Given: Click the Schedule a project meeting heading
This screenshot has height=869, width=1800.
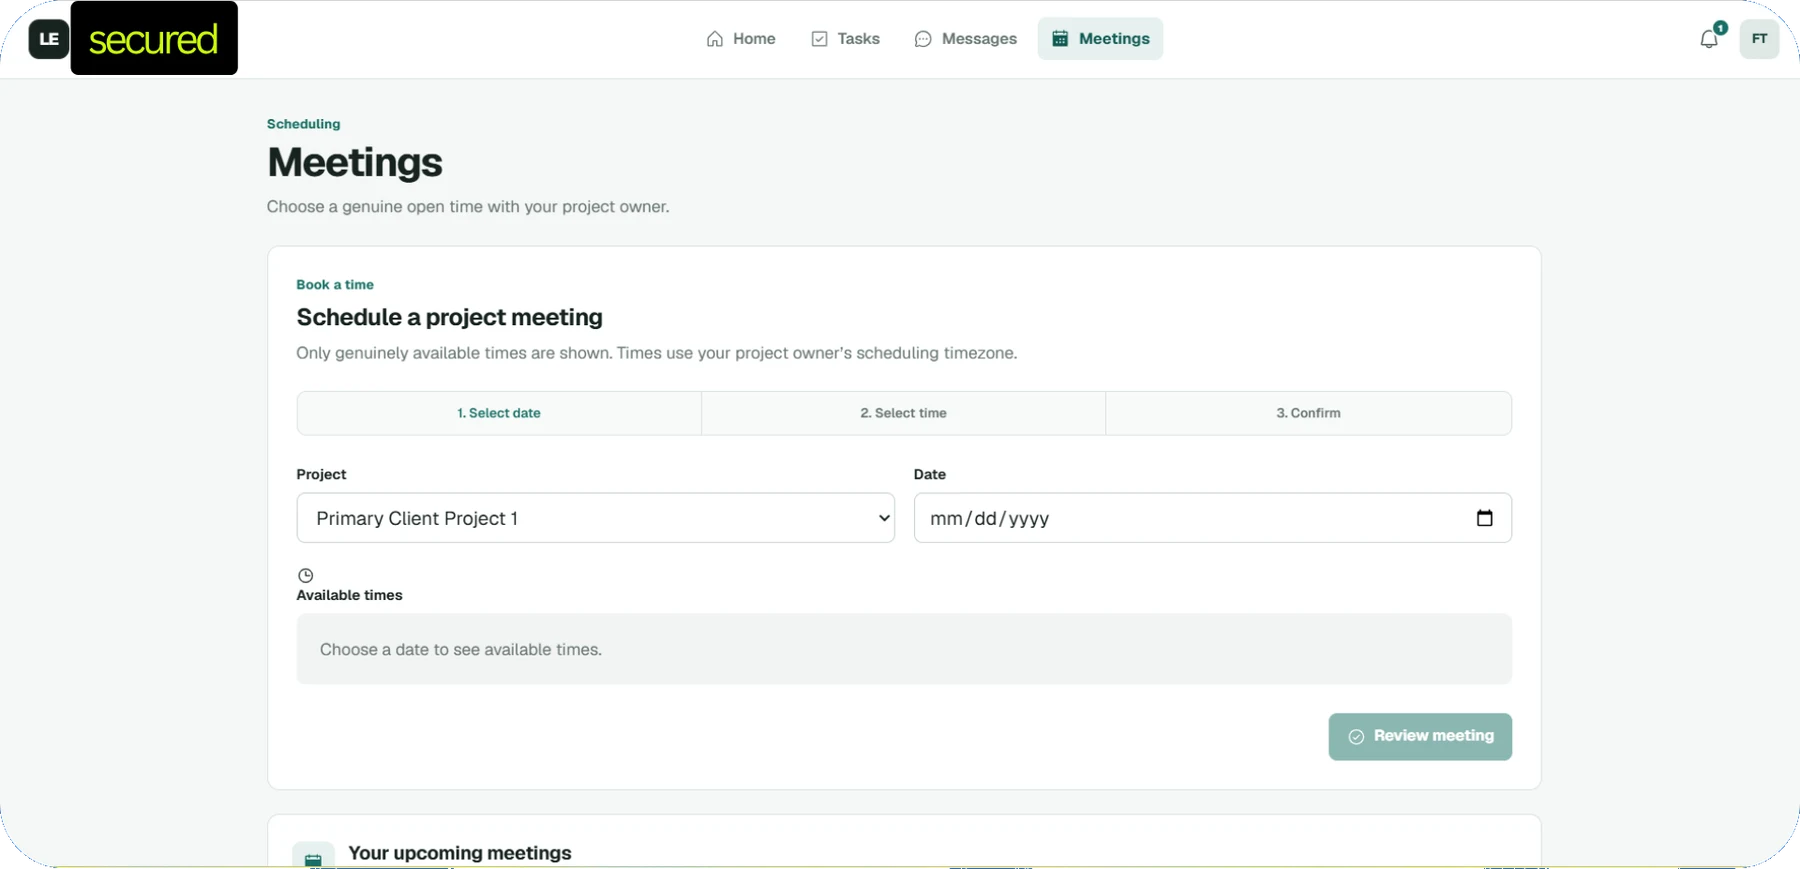Looking at the screenshot, I should [x=450, y=317].
